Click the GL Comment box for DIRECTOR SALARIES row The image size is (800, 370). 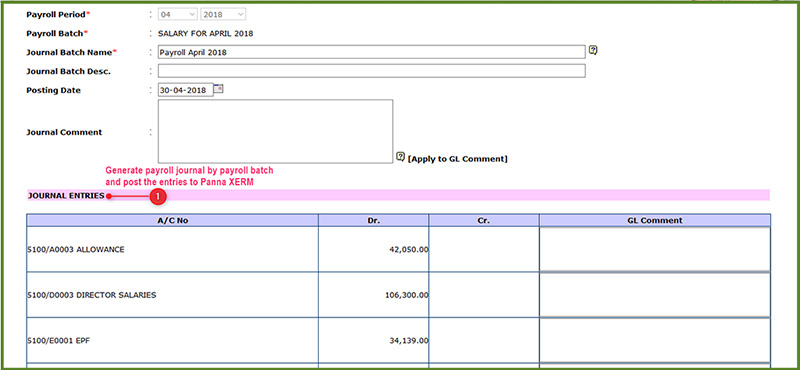coord(655,295)
